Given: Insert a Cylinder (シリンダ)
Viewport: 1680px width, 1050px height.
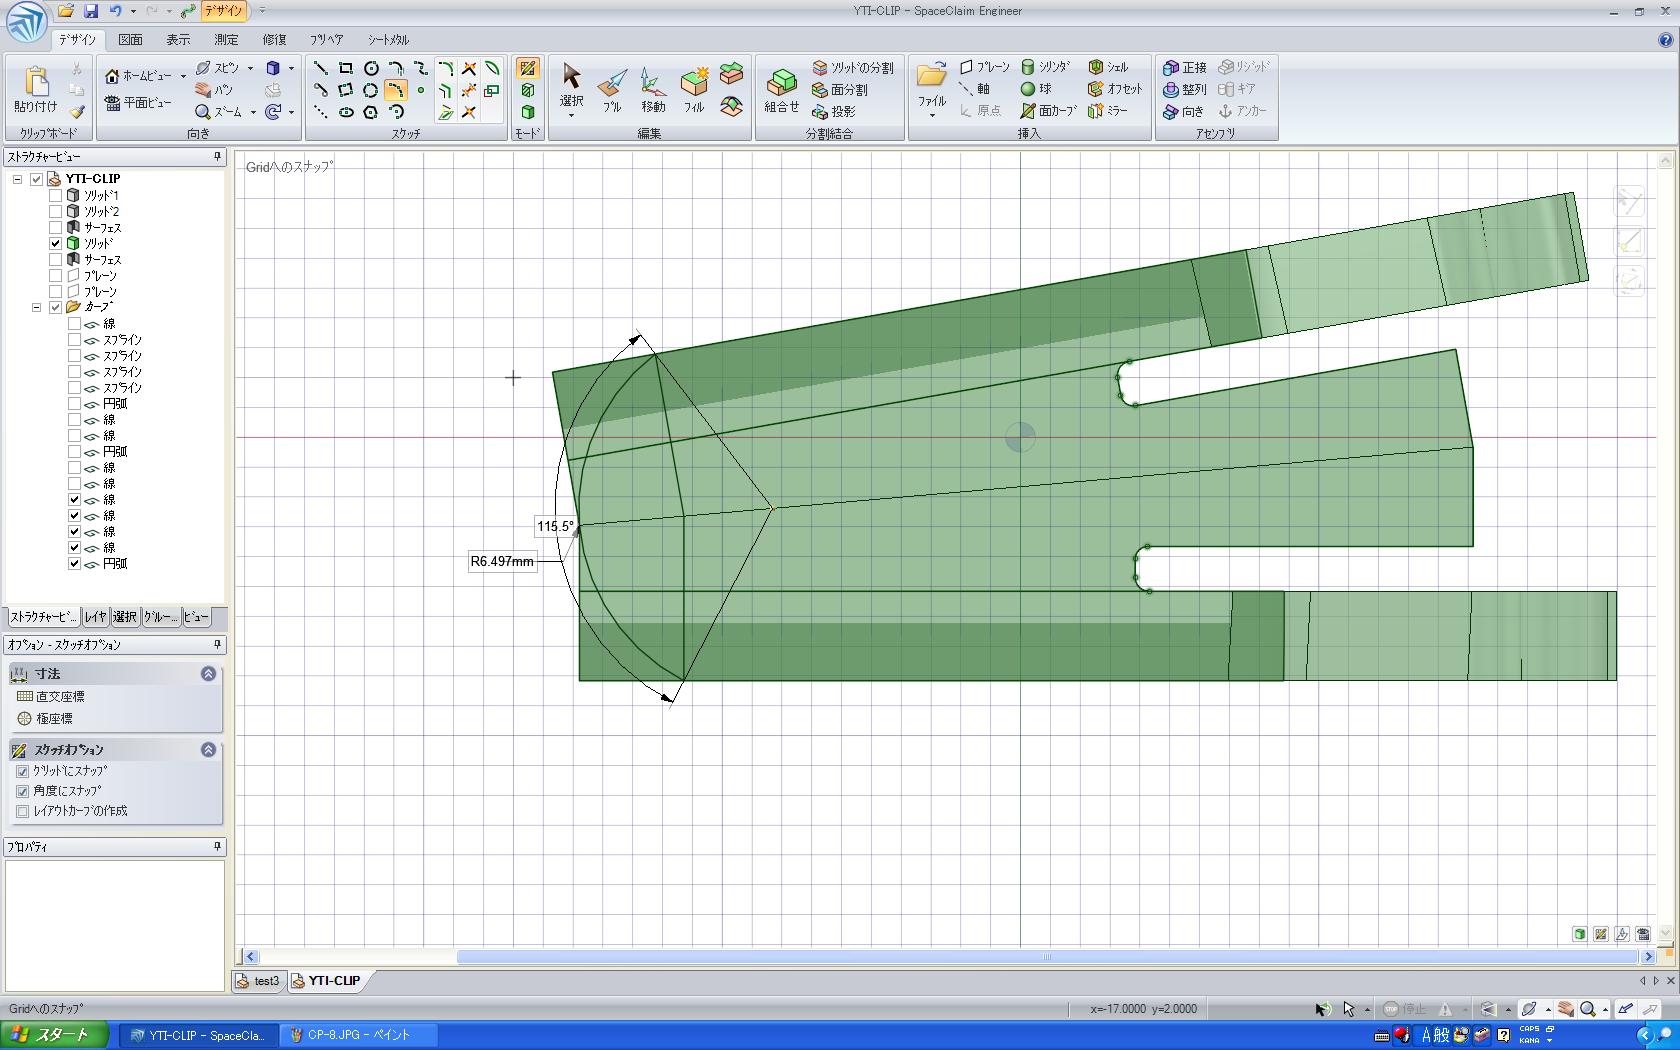Looking at the screenshot, I should [1046, 67].
